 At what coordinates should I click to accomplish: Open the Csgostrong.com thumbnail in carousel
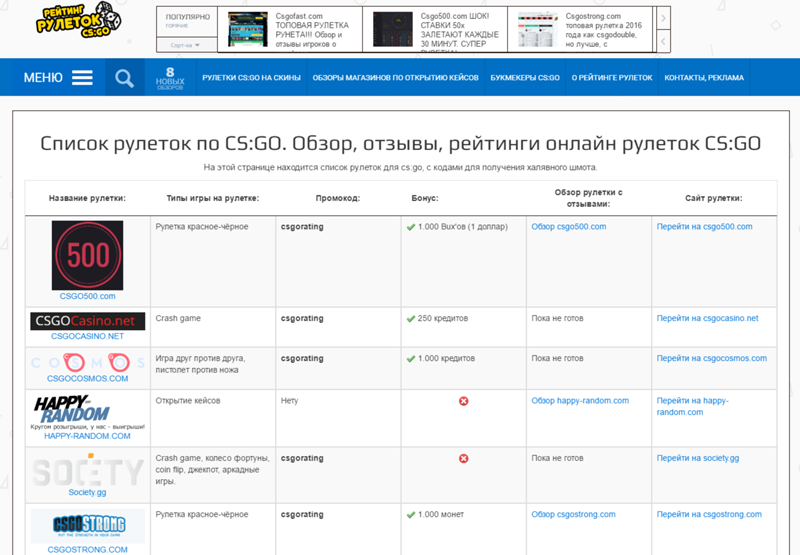click(538, 30)
